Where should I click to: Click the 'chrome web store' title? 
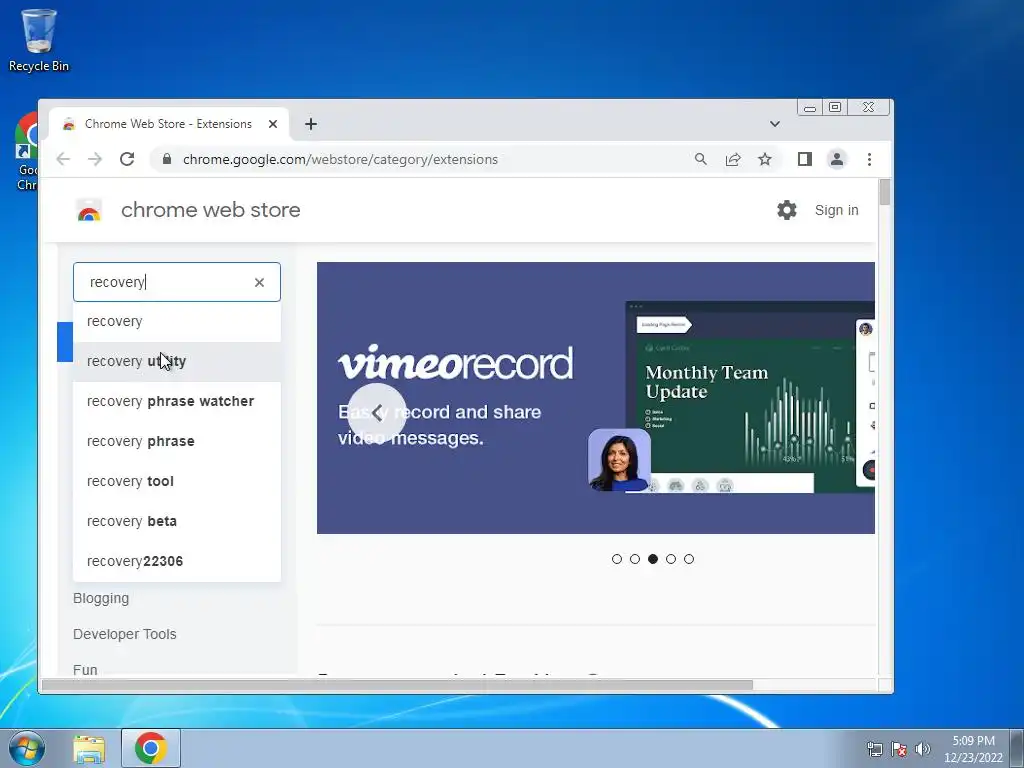click(211, 210)
